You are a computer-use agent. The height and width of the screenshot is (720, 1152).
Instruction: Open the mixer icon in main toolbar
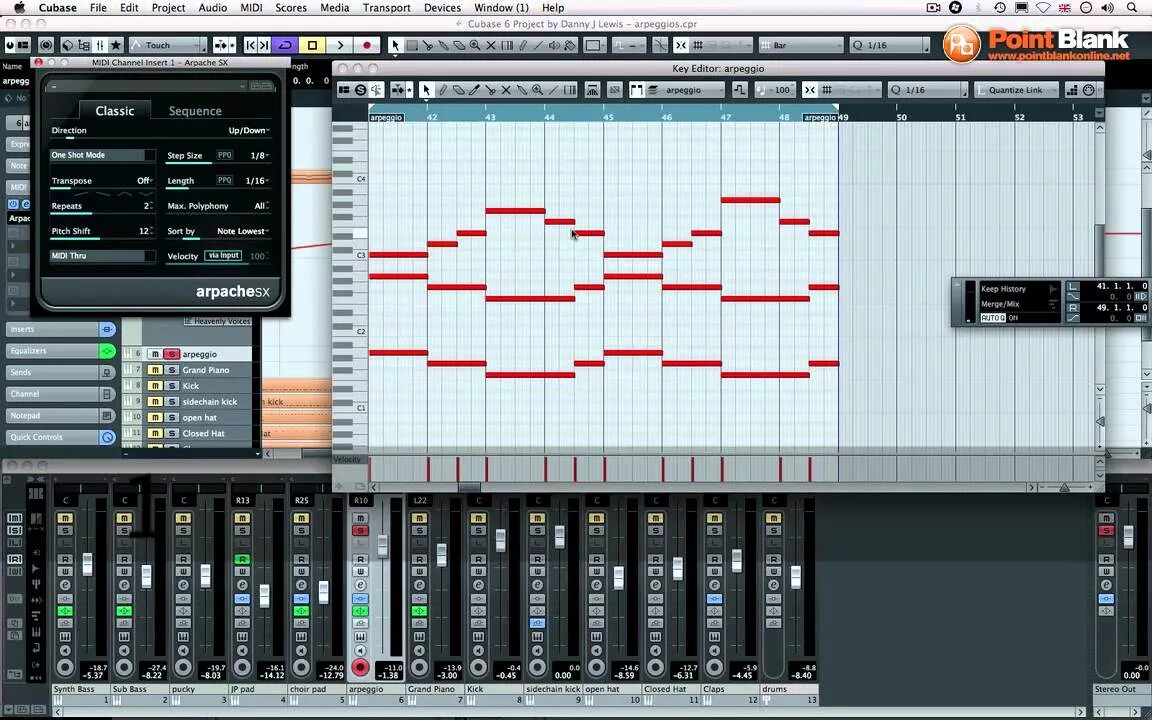point(100,46)
